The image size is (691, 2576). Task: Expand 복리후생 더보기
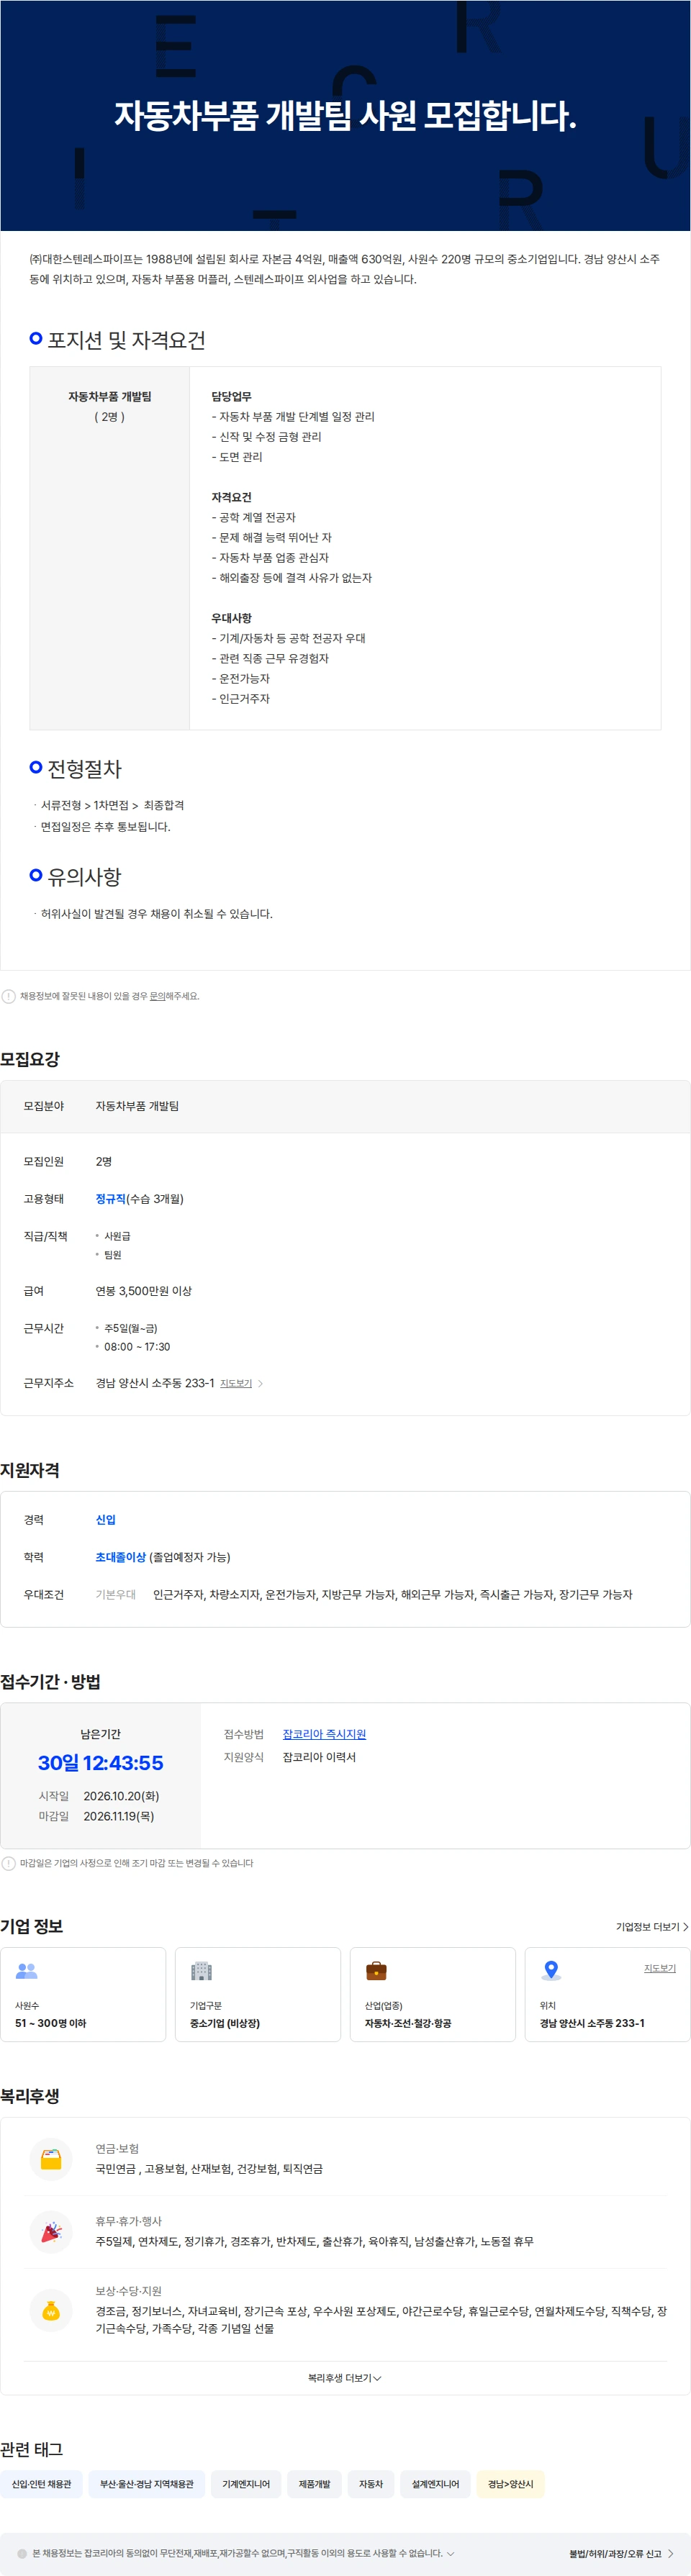click(345, 2377)
